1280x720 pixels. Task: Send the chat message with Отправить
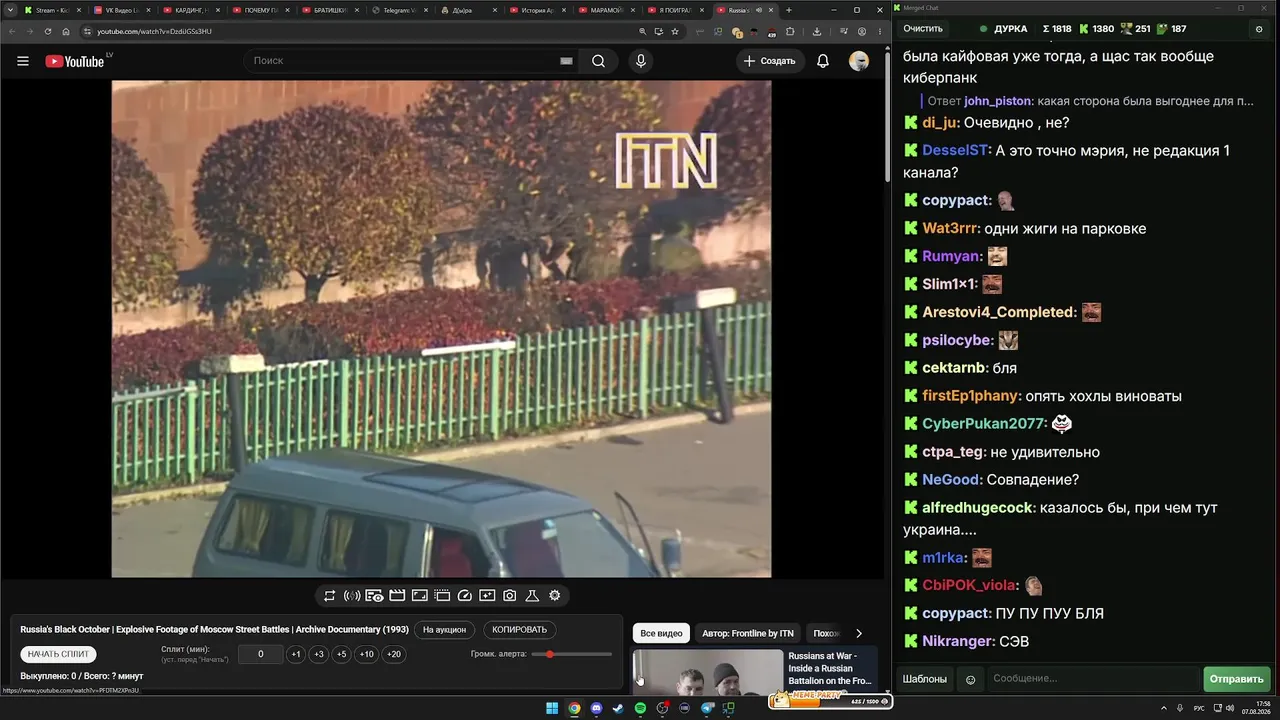(x=1236, y=679)
